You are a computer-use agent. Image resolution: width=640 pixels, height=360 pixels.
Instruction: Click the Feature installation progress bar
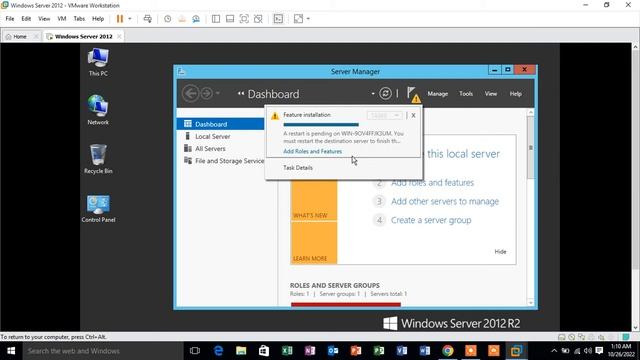[x=321, y=124]
